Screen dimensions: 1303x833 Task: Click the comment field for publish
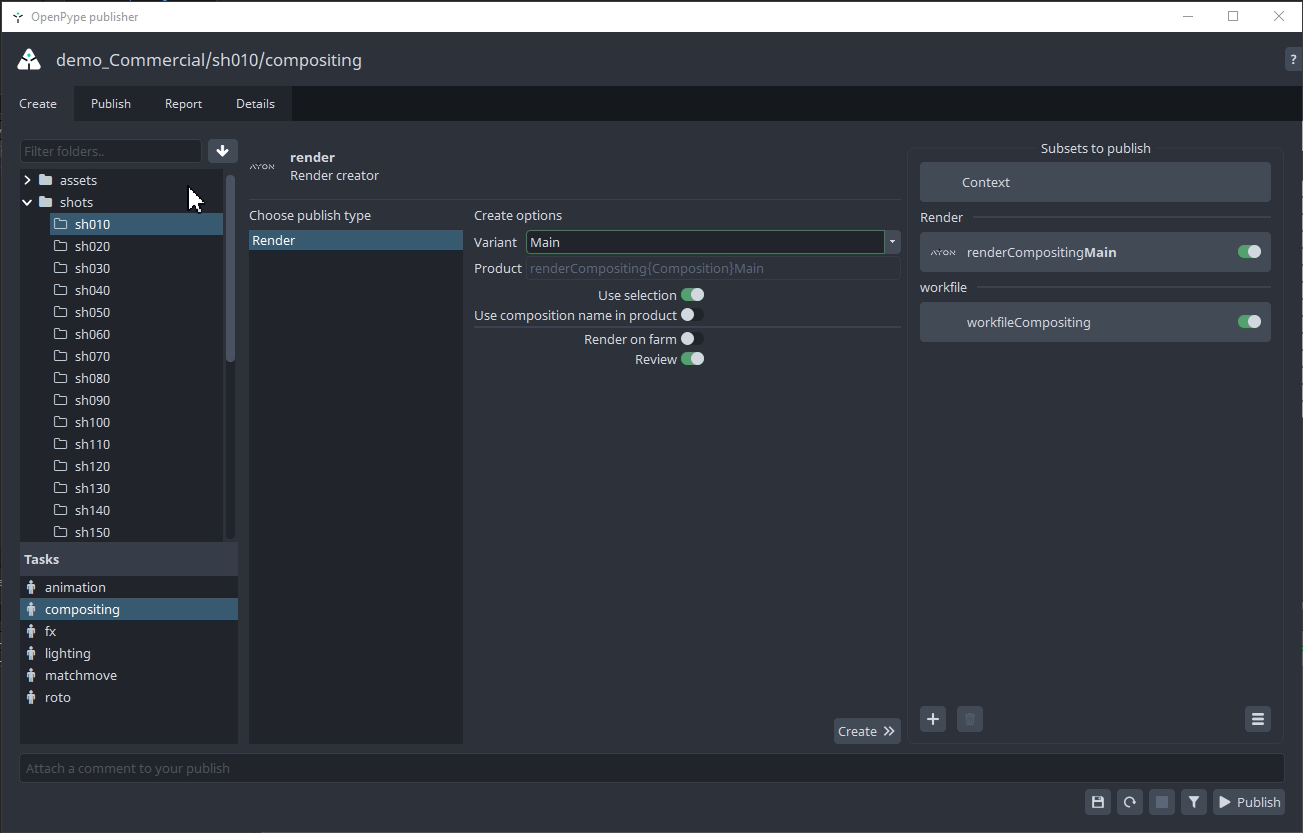pos(651,768)
